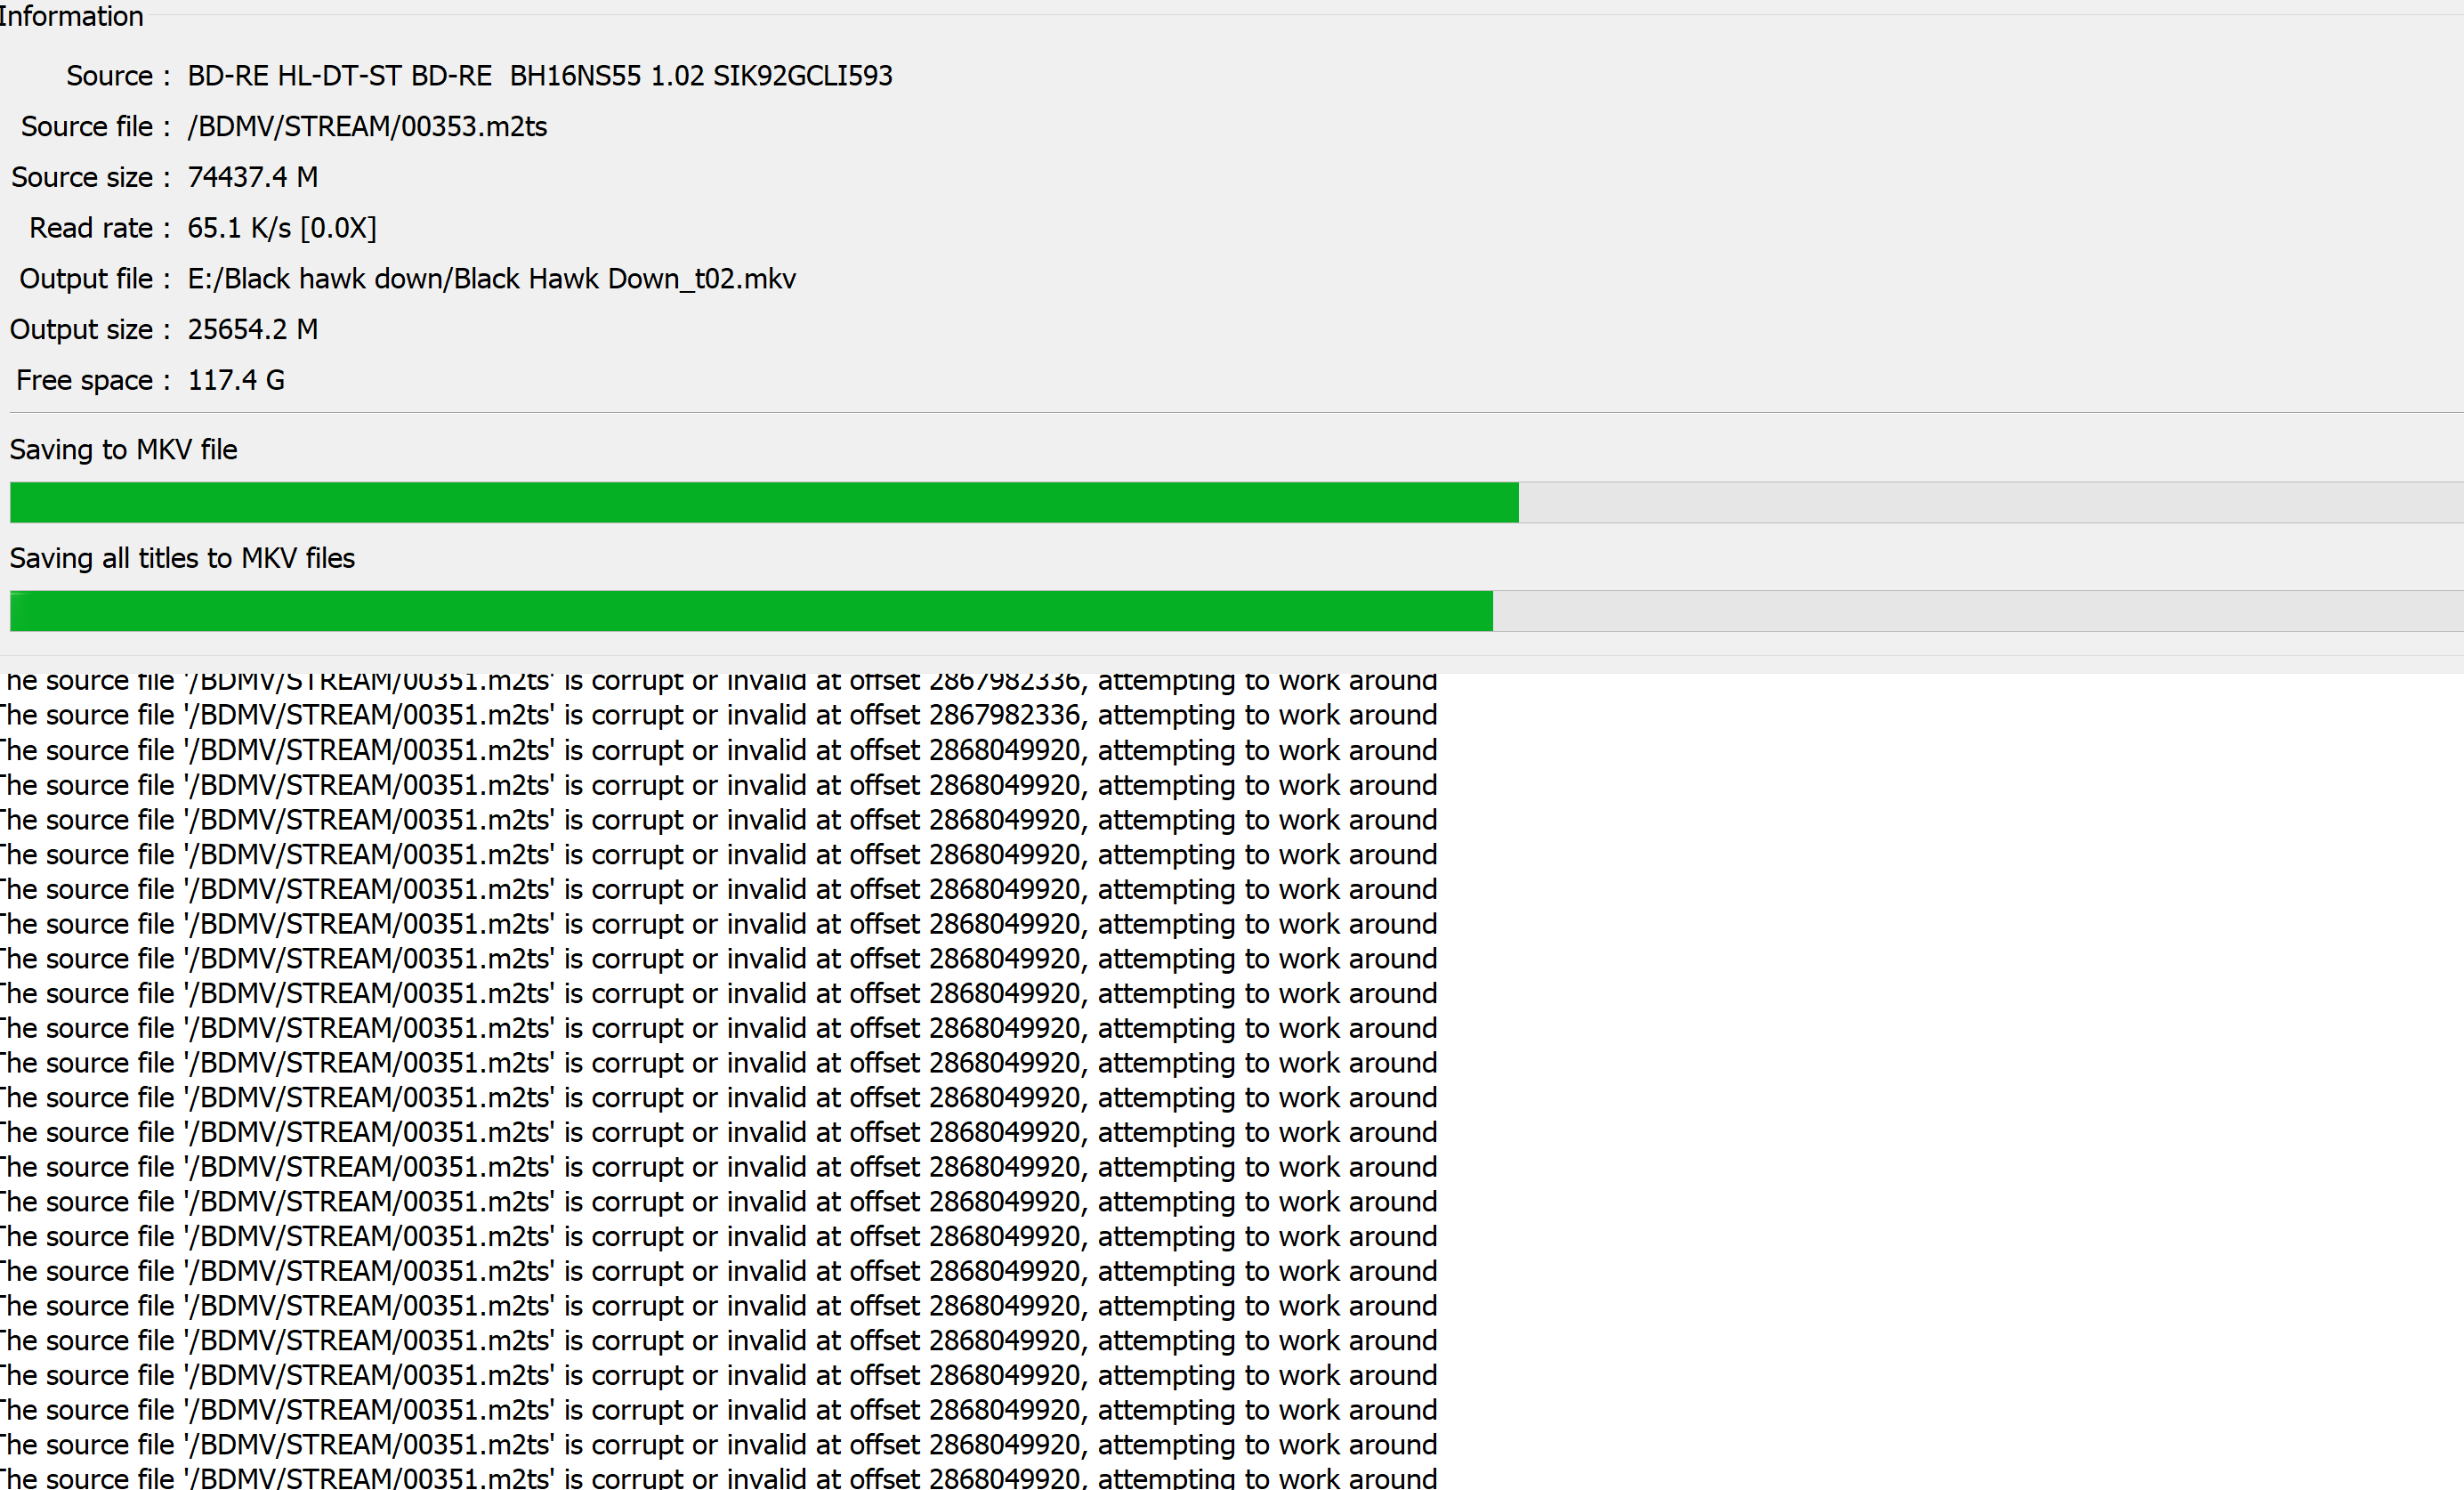Click the 'Output size :' label
2464x1490 pixels.
pos(90,329)
